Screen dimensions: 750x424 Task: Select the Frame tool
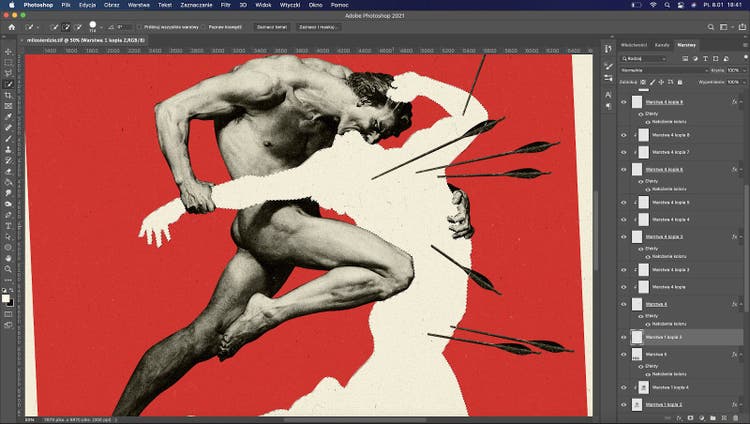(x=8, y=106)
